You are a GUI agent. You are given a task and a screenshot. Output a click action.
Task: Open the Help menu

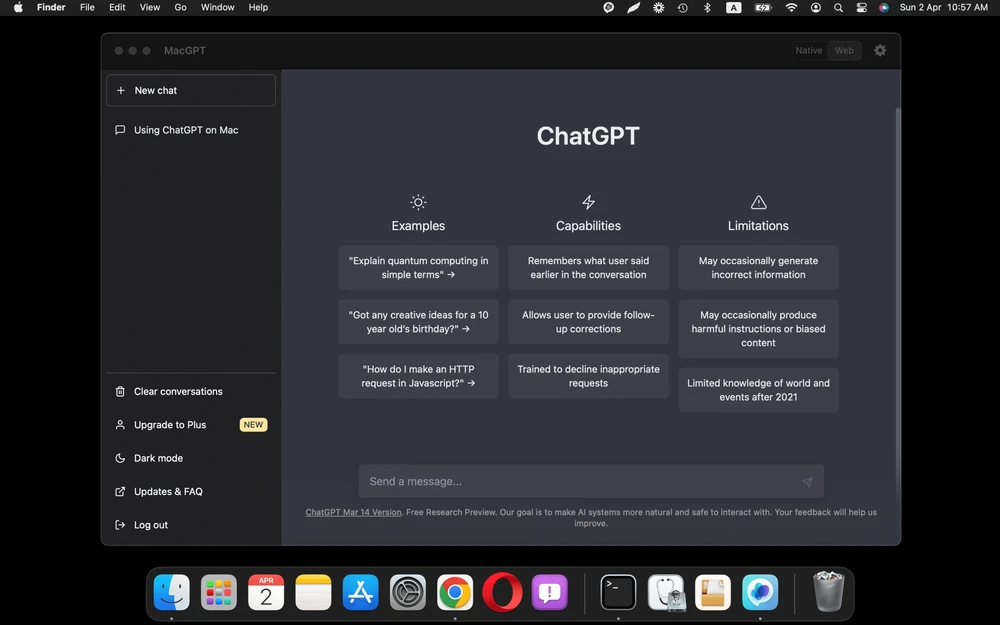(258, 8)
